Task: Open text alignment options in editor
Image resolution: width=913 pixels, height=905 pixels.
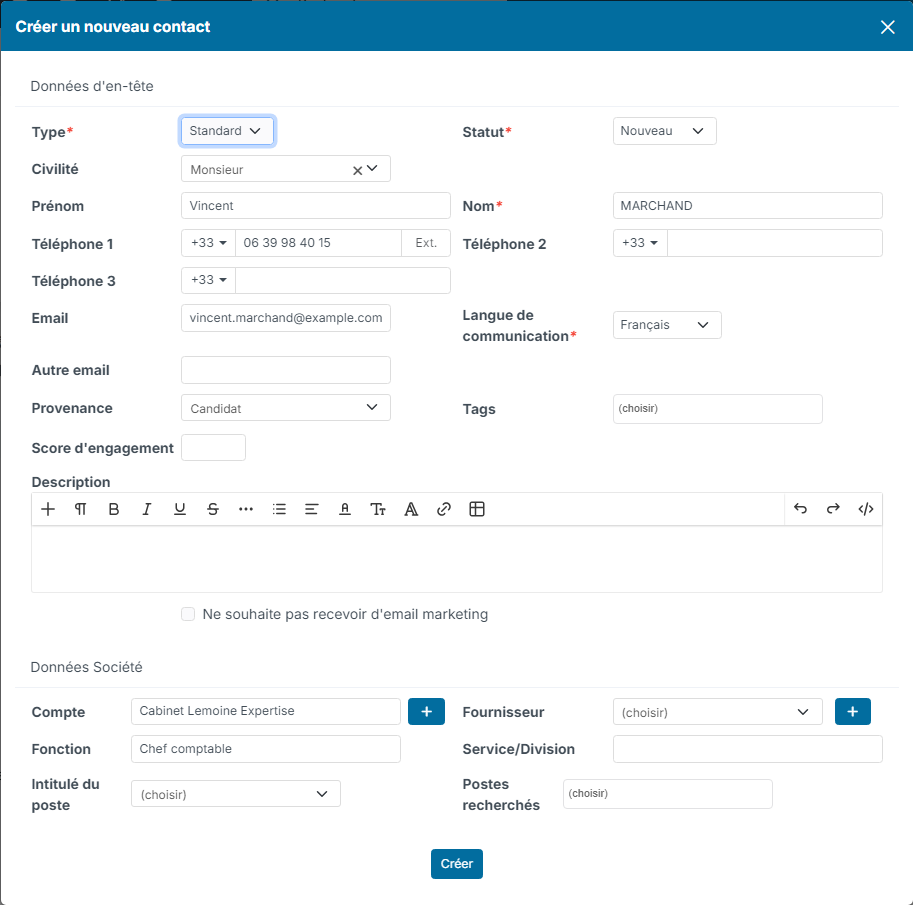Action: point(312,510)
